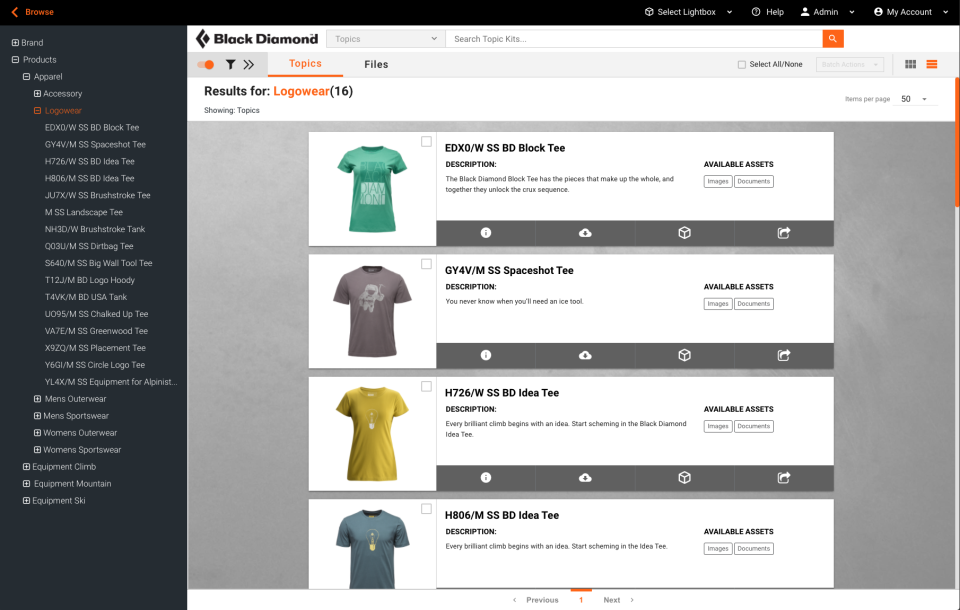960x610 pixels.
Task: Open the Items per page dropdown
Action: [x=913, y=99]
